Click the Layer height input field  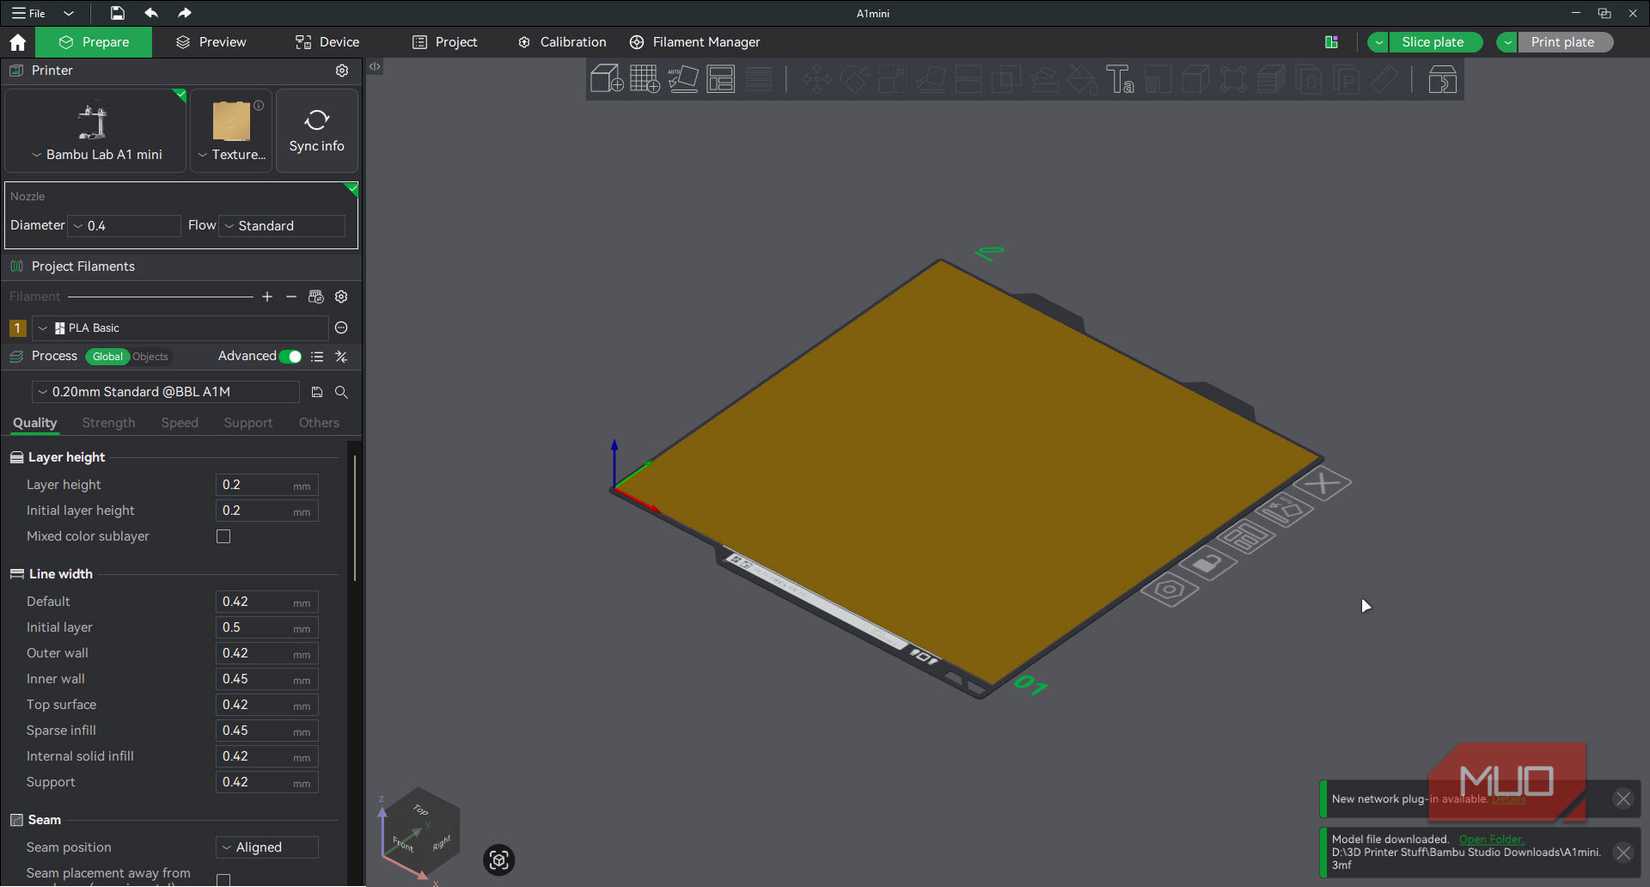click(x=267, y=485)
